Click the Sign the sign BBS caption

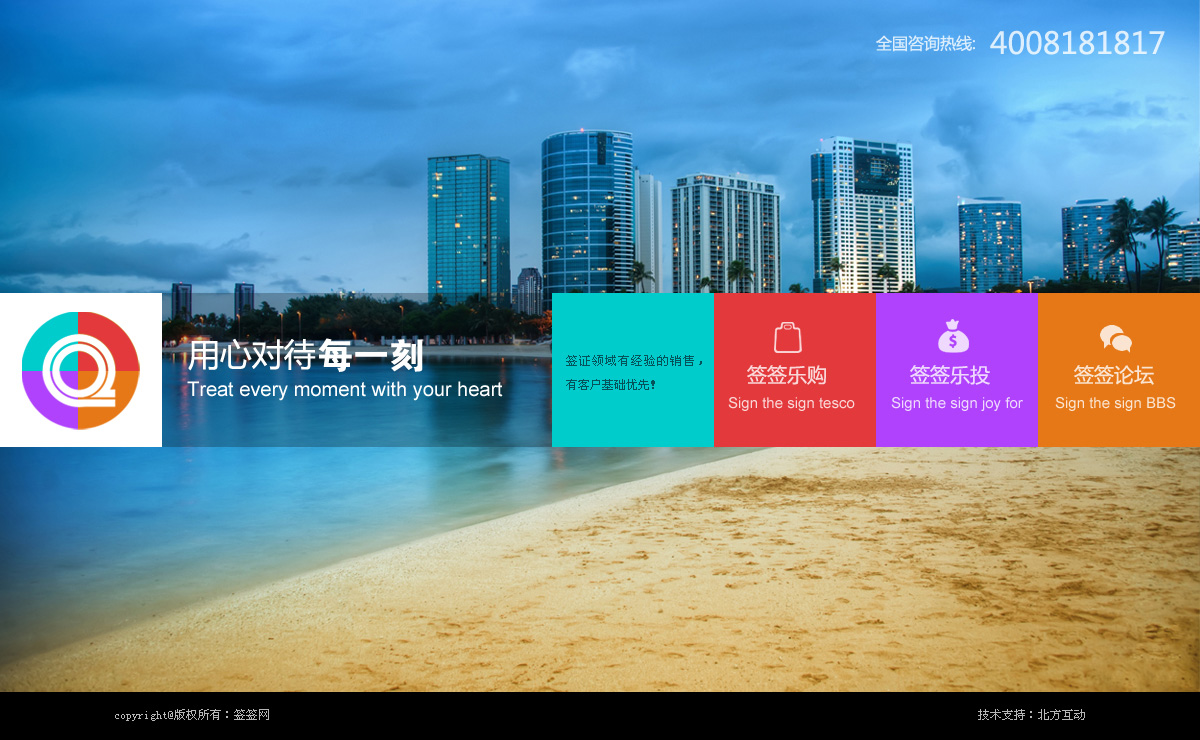coord(1115,404)
